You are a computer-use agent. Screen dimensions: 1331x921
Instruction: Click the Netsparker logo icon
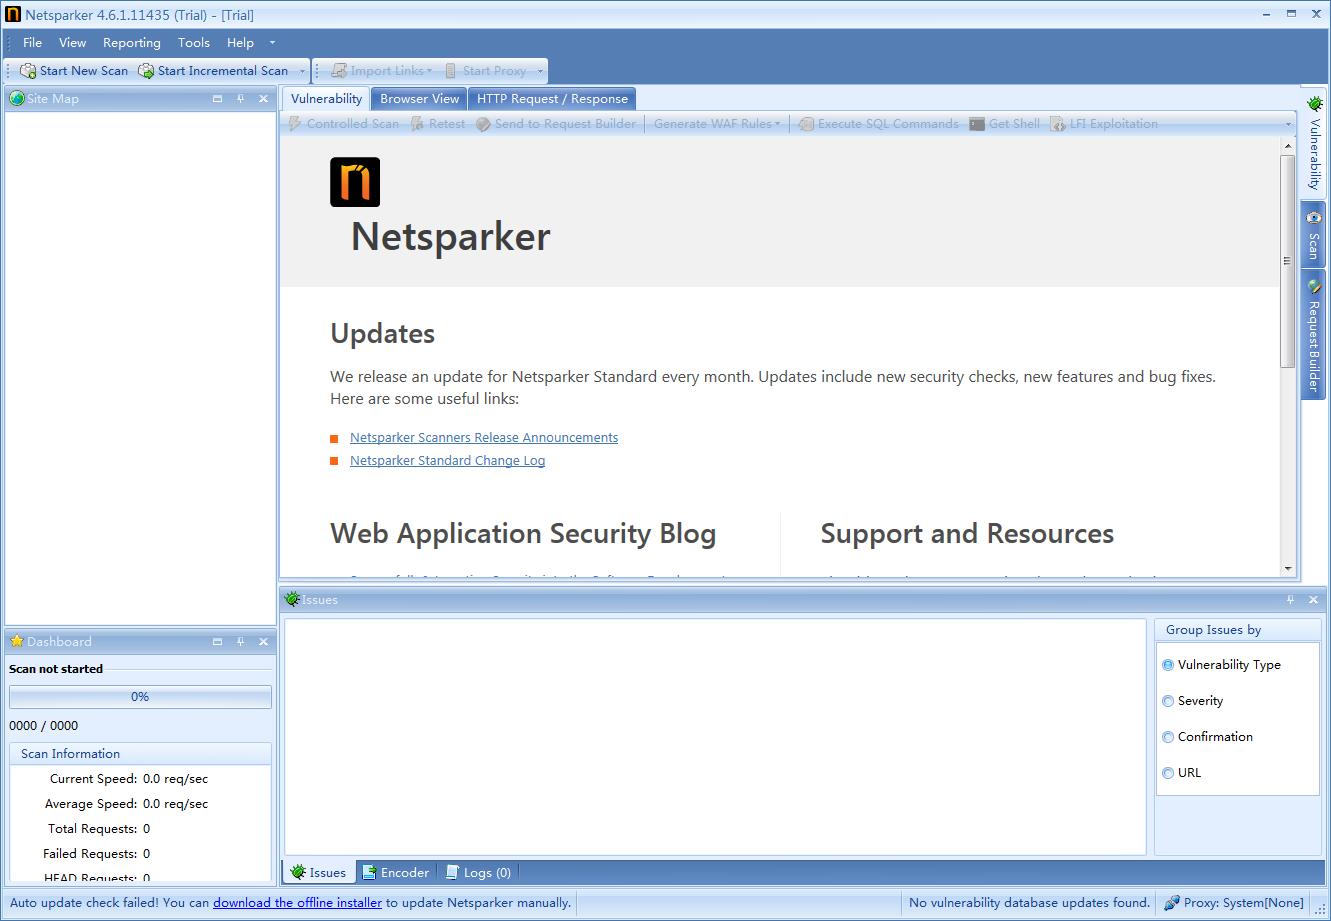[355, 182]
